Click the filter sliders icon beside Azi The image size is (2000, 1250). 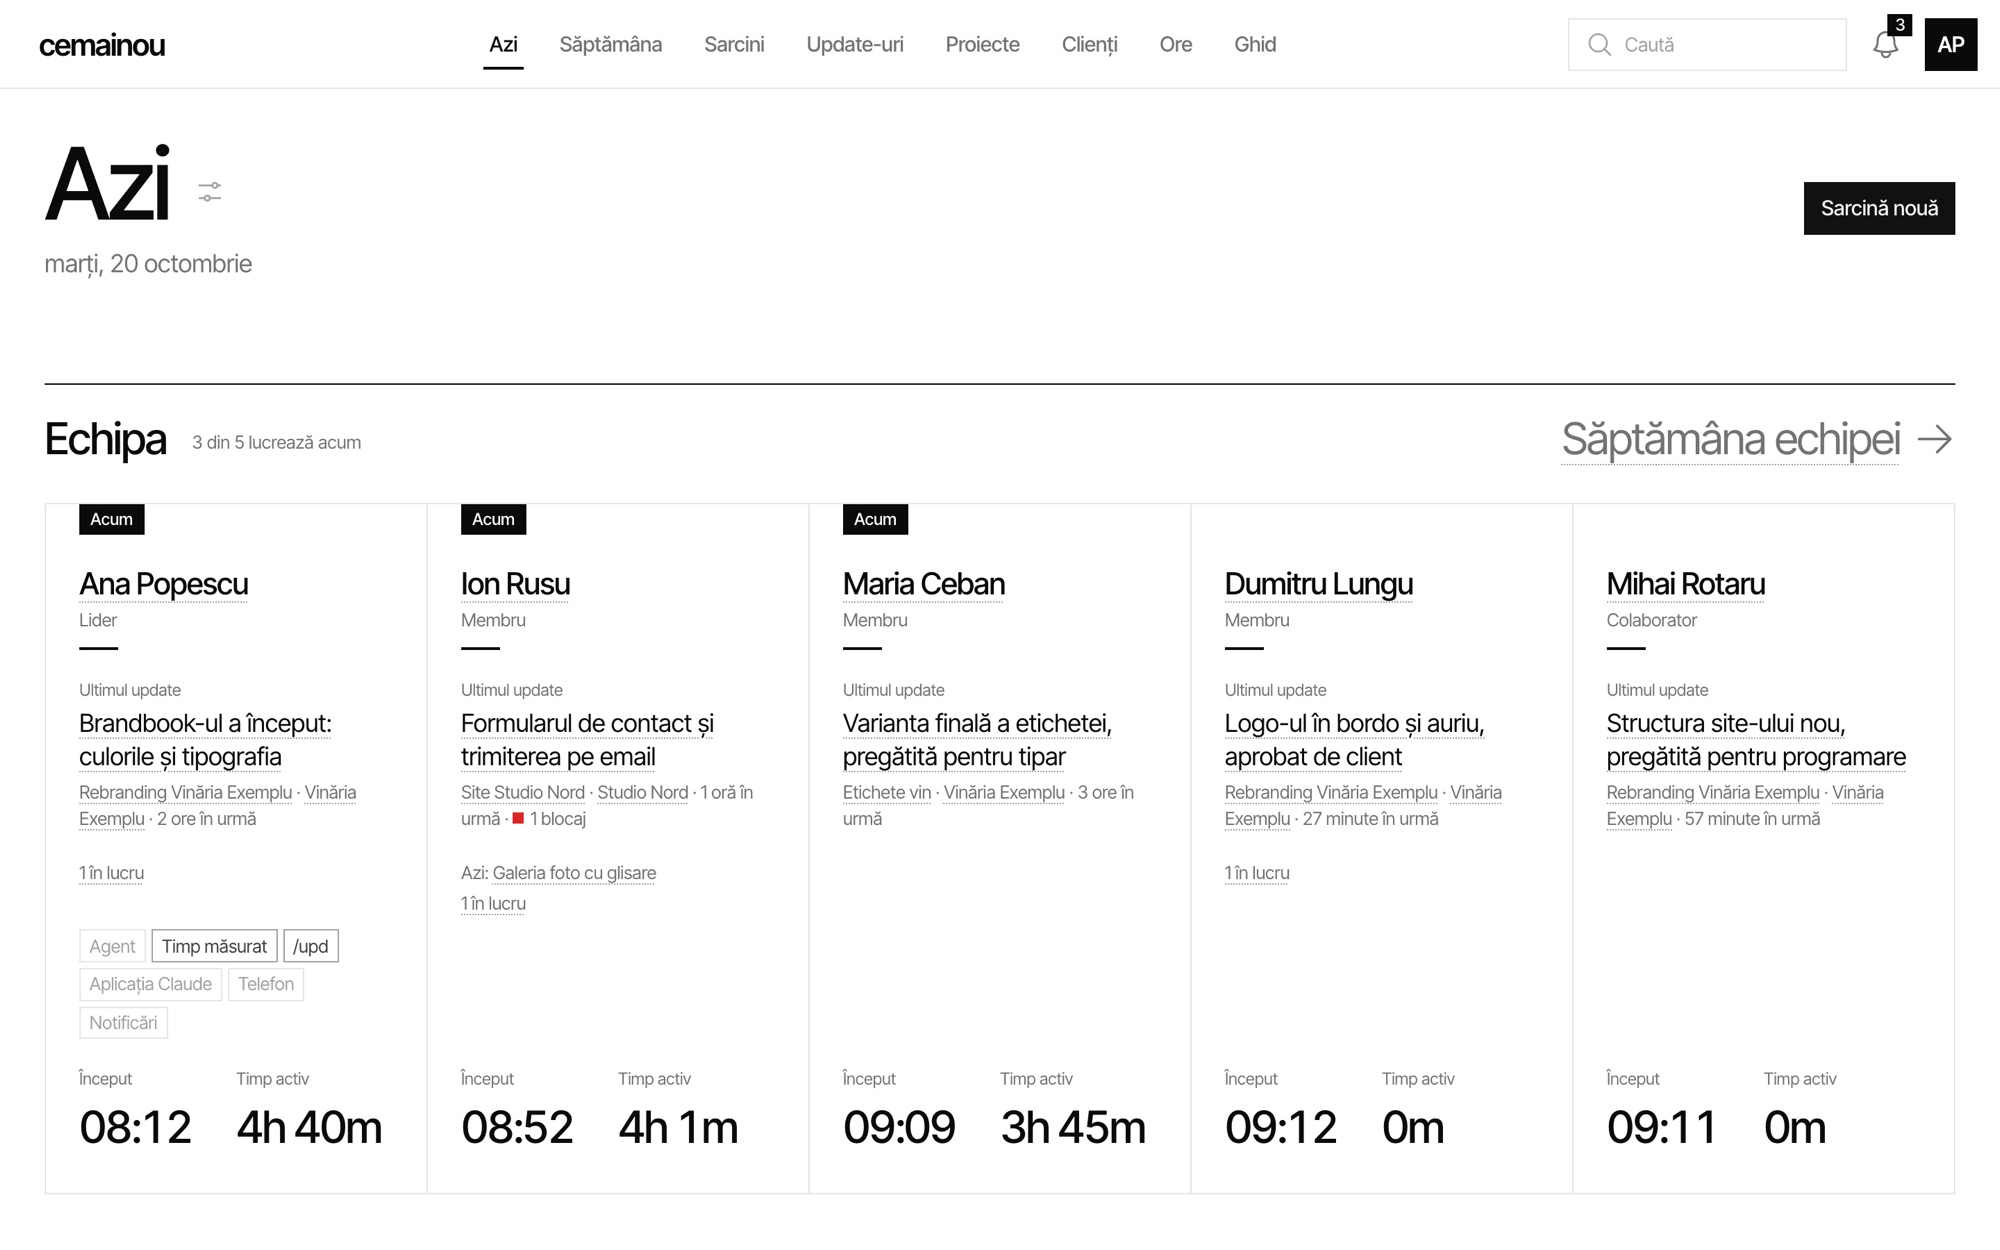click(x=209, y=192)
